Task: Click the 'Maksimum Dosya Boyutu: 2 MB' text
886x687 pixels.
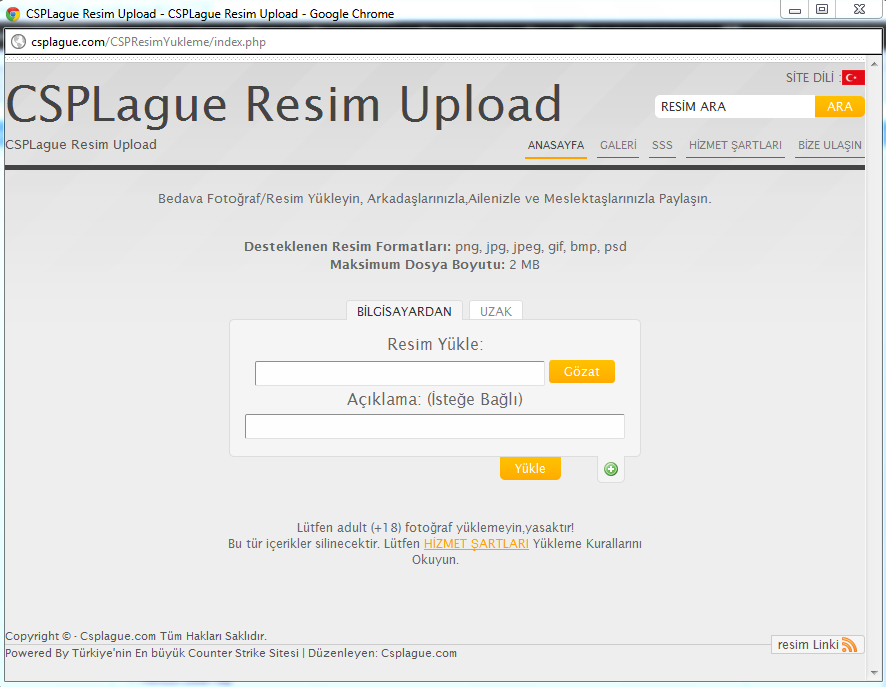Action: pyautogui.click(x=435, y=264)
